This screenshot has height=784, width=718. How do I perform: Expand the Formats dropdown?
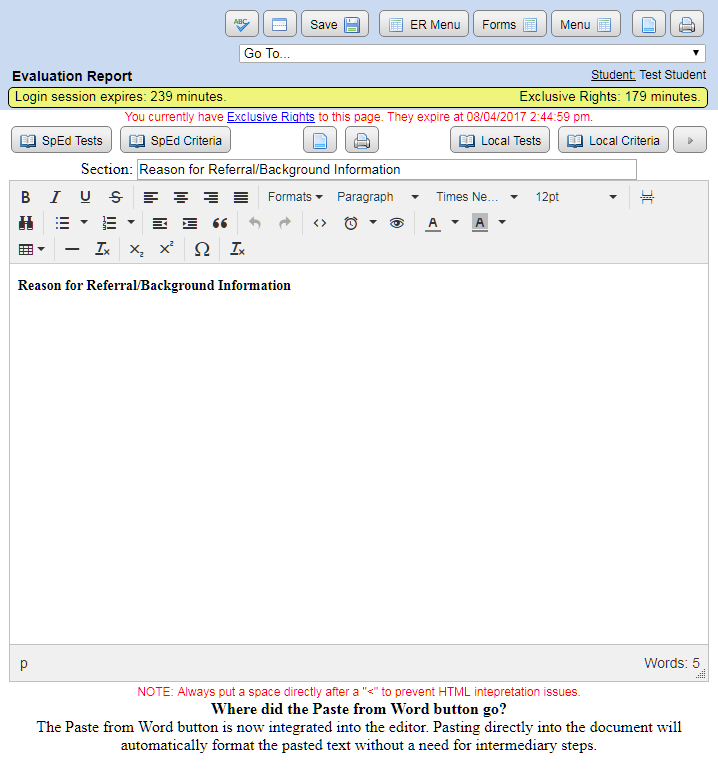click(295, 197)
